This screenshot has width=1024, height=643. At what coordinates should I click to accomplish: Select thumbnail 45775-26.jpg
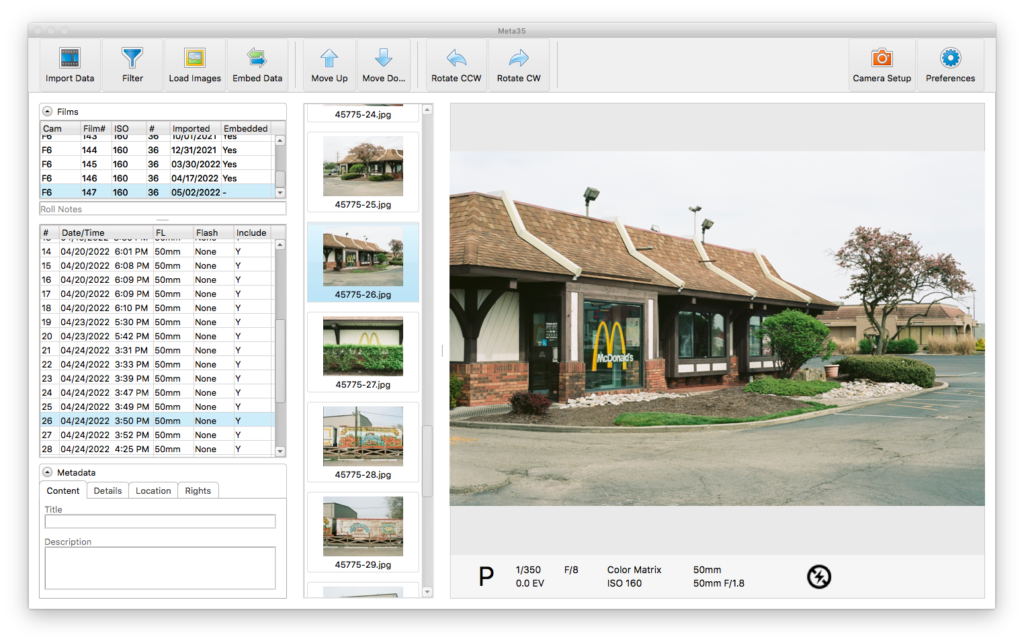tap(363, 262)
